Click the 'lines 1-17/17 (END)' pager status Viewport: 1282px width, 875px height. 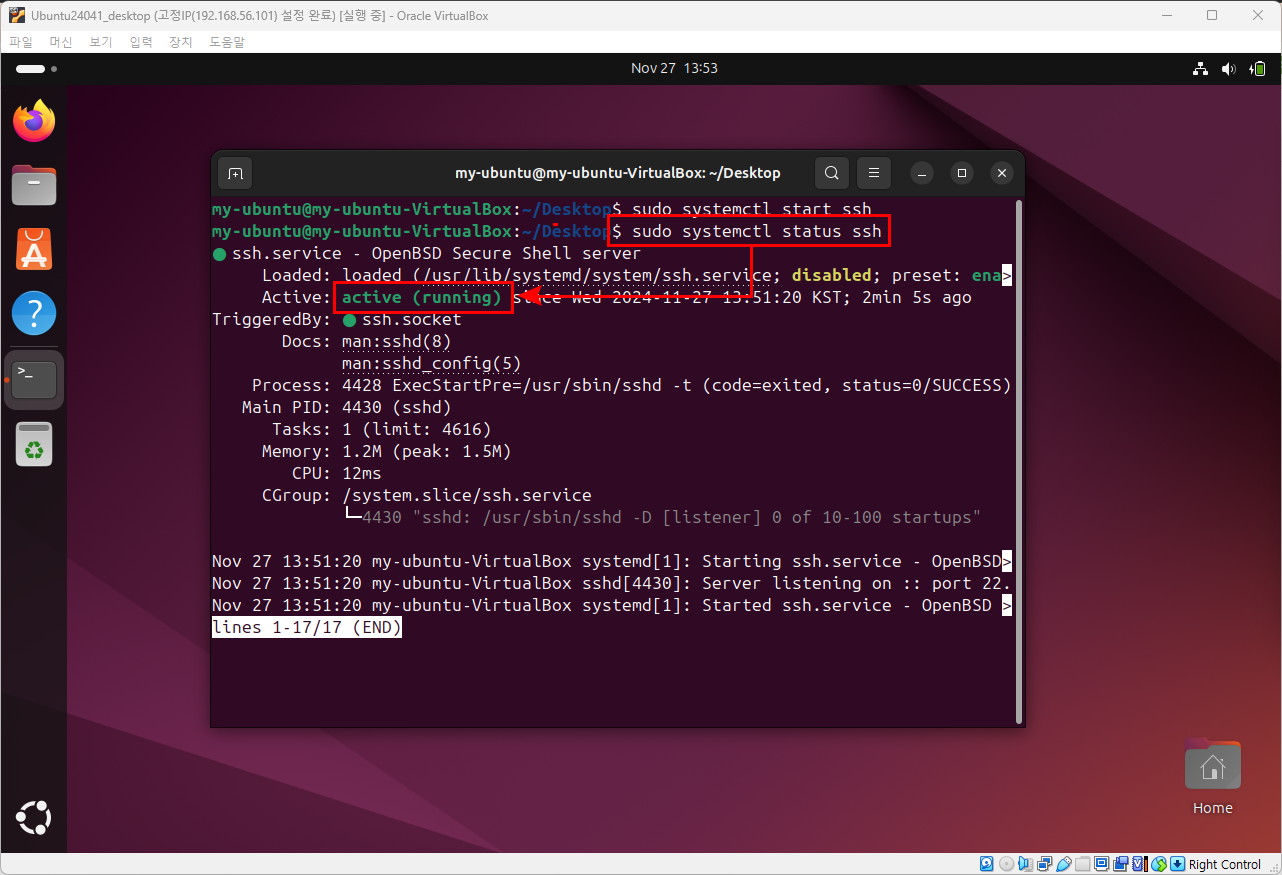(x=307, y=628)
